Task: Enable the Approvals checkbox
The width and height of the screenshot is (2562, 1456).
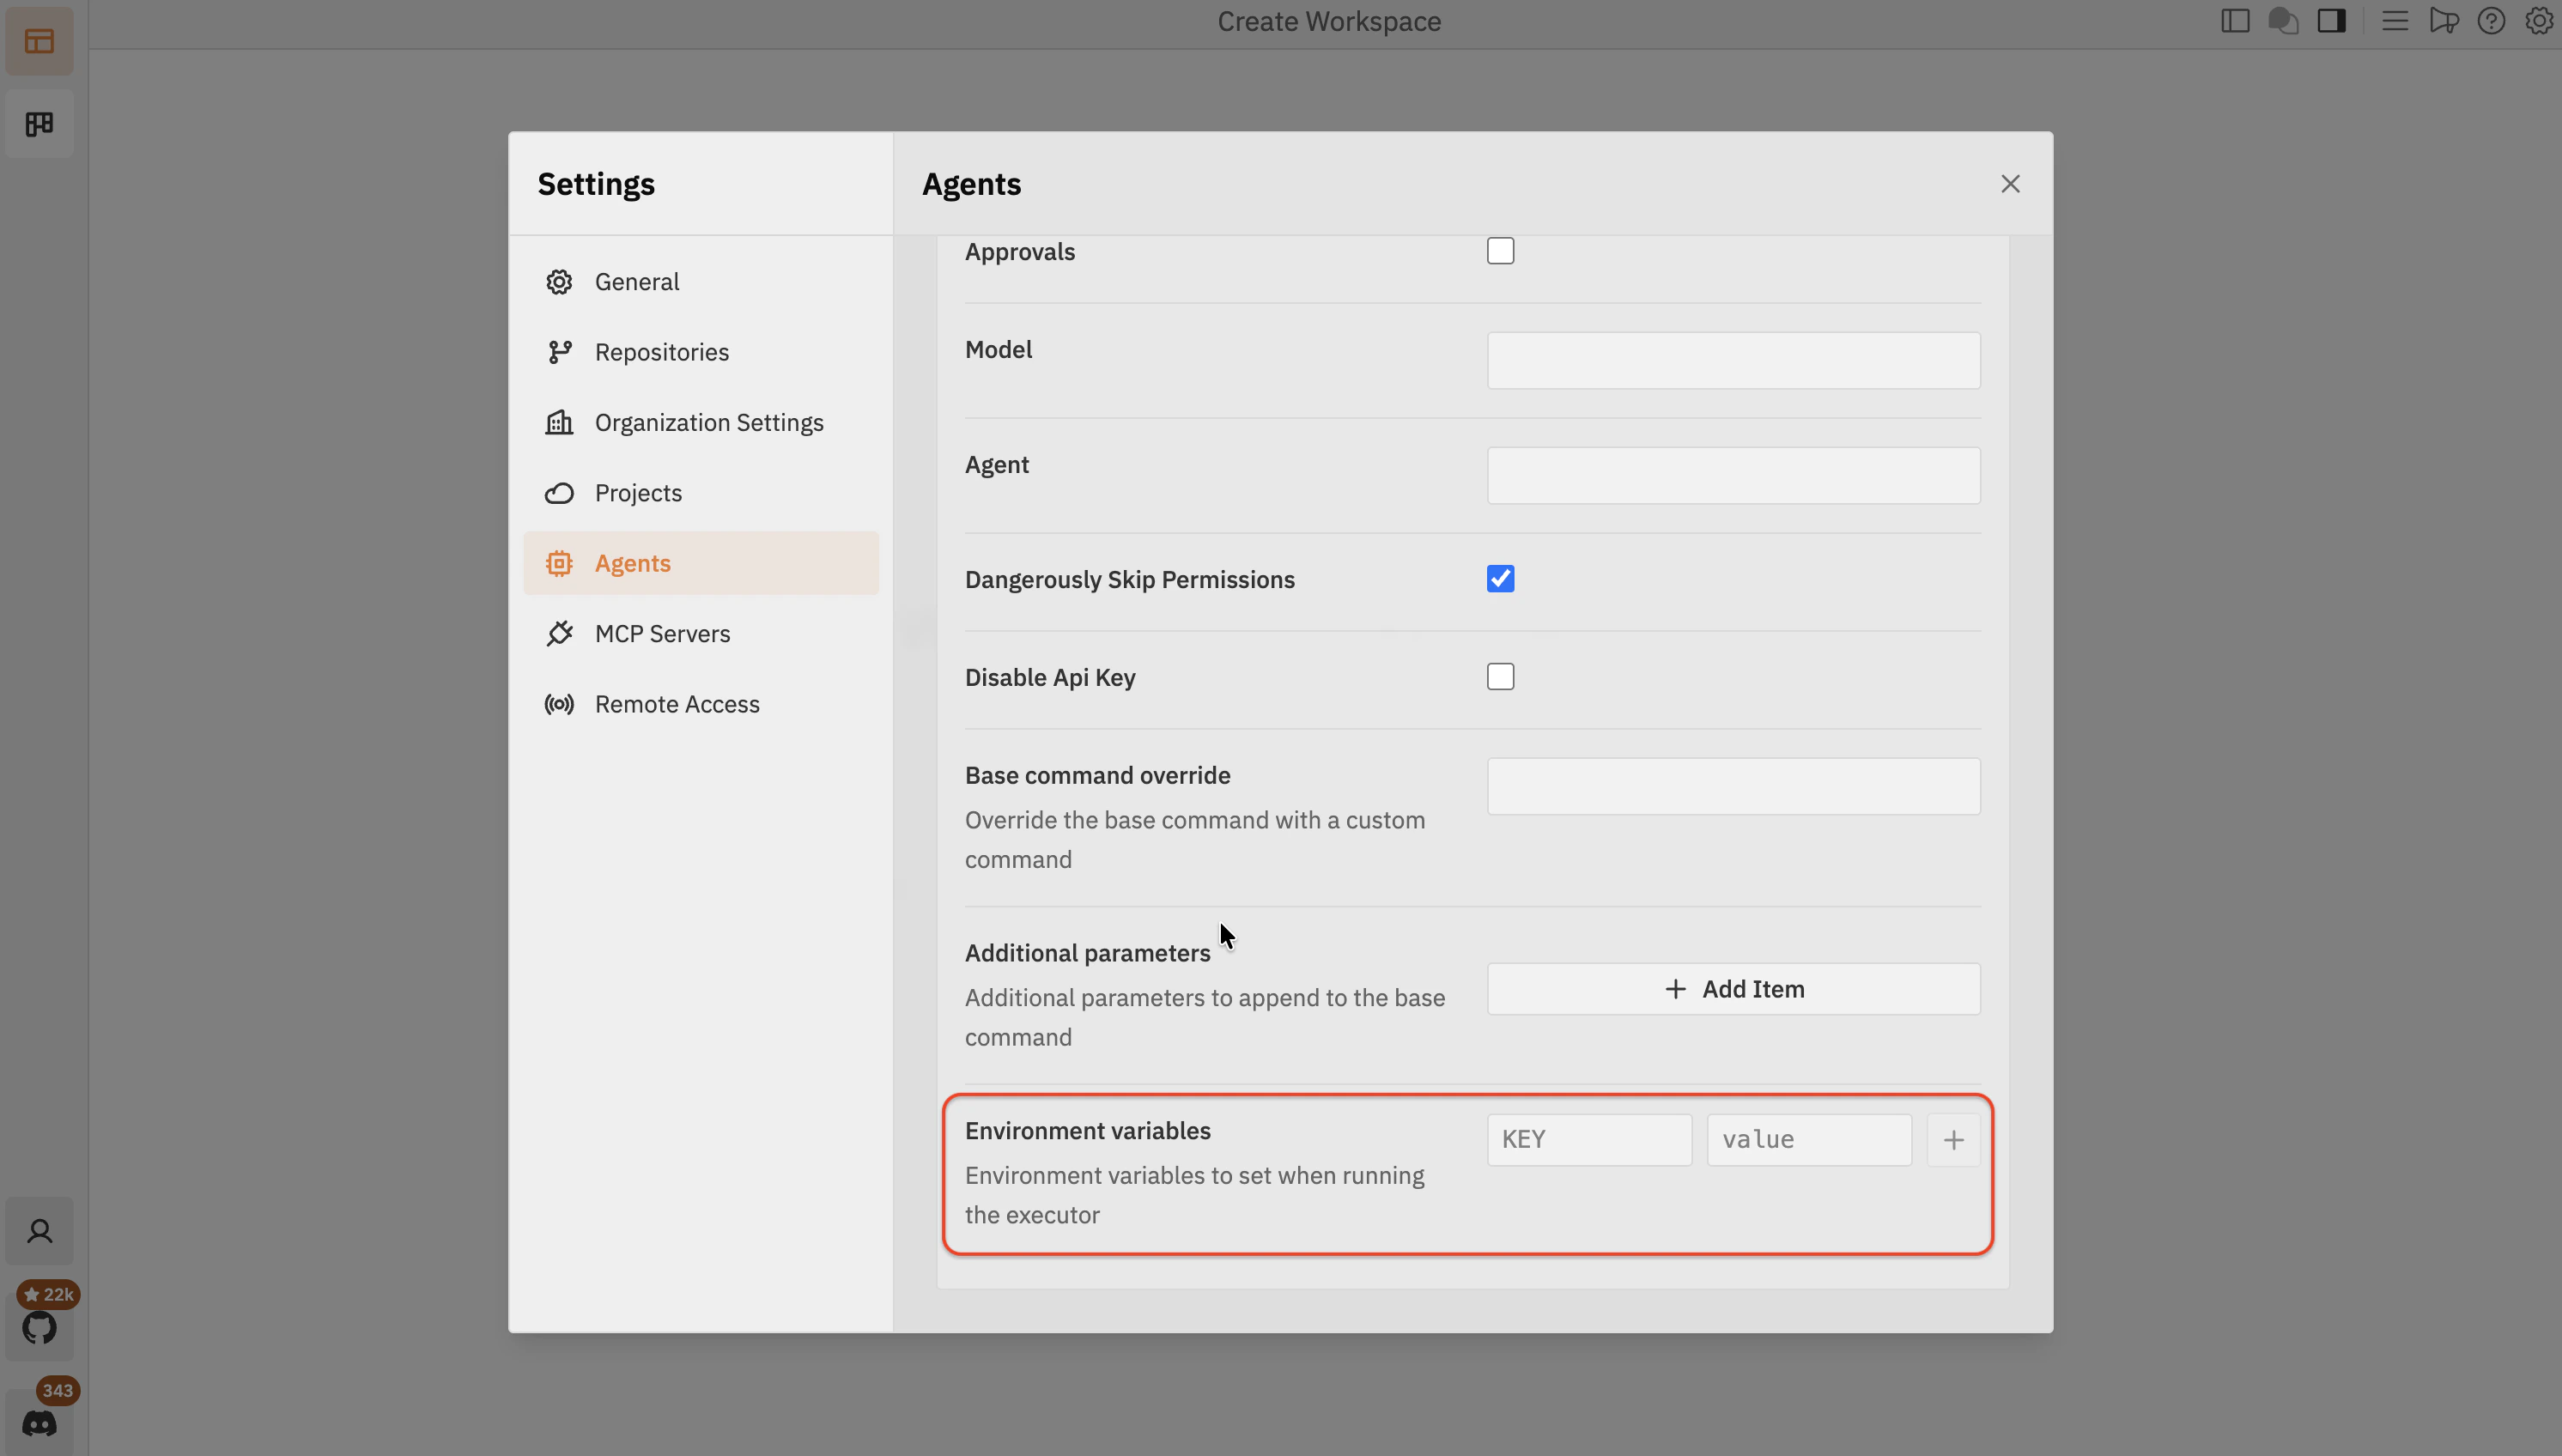Action: coord(1499,250)
